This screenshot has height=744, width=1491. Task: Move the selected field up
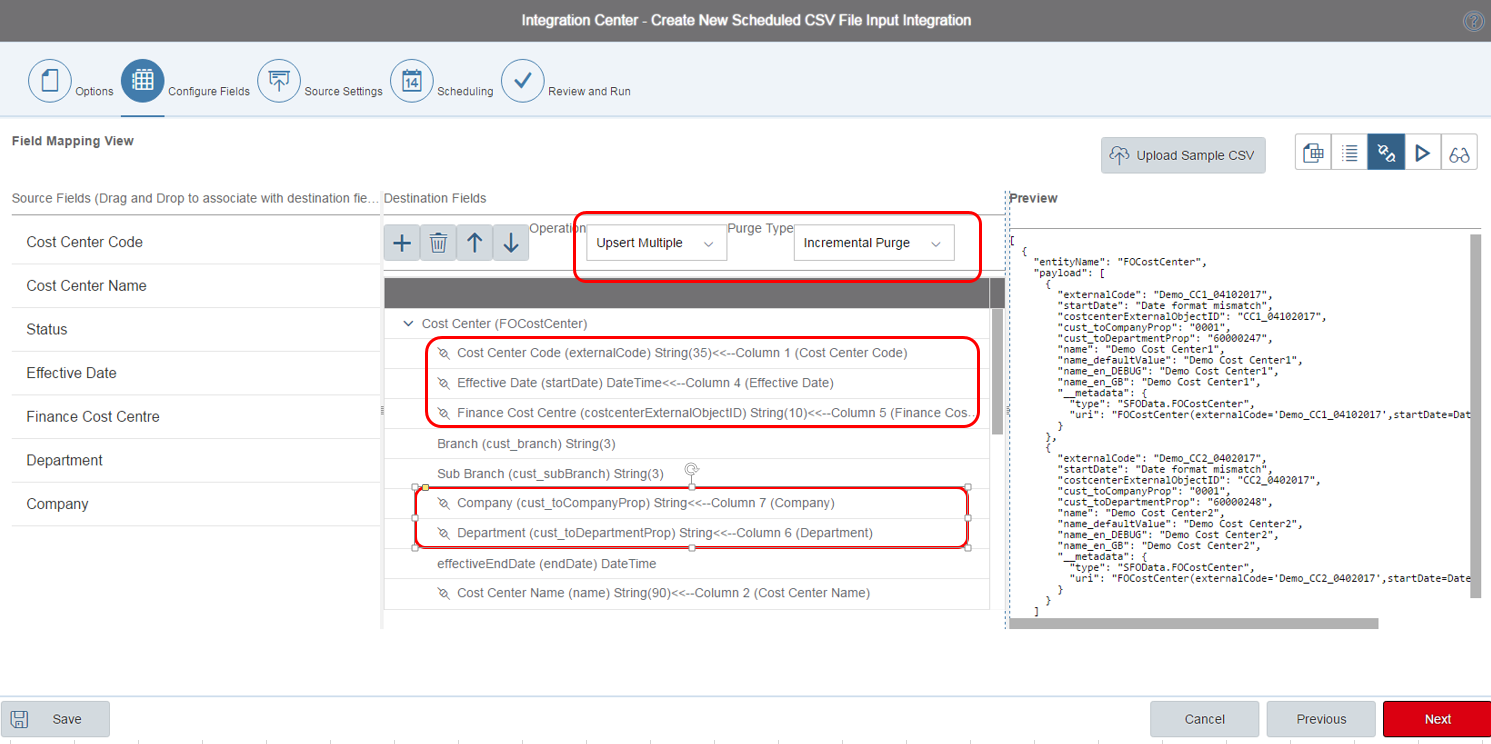click(x=474, y=242)
